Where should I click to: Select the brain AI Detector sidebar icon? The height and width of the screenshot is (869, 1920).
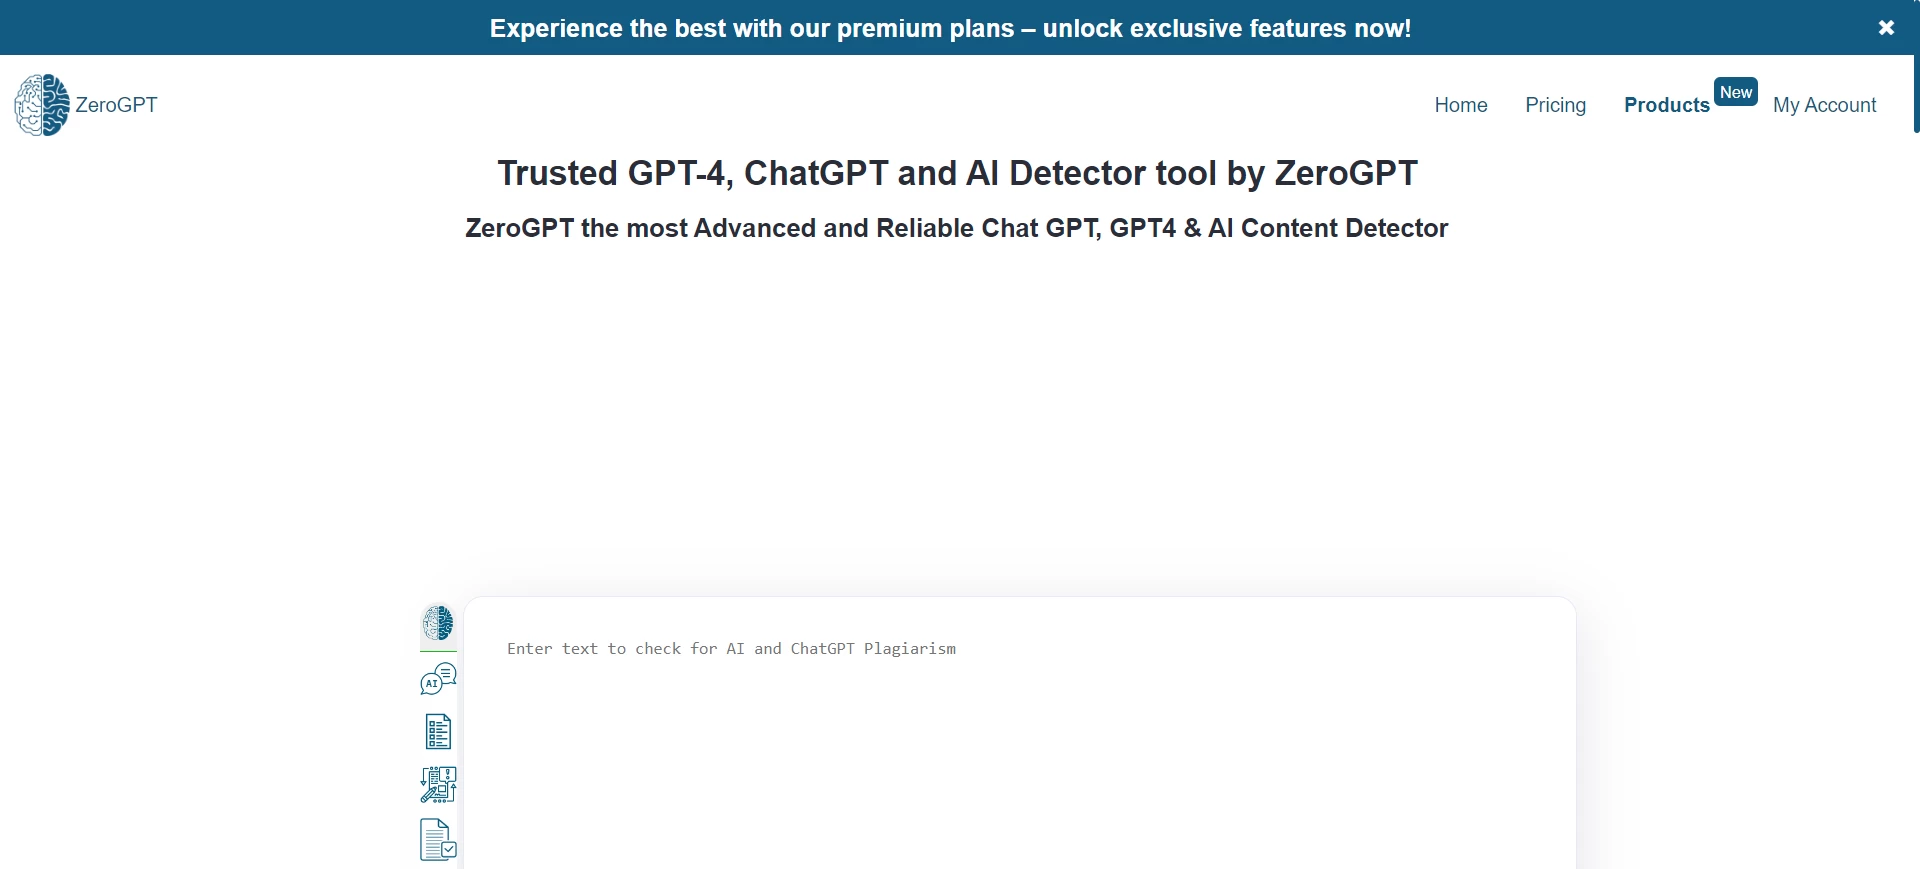(x=438, y=623)
